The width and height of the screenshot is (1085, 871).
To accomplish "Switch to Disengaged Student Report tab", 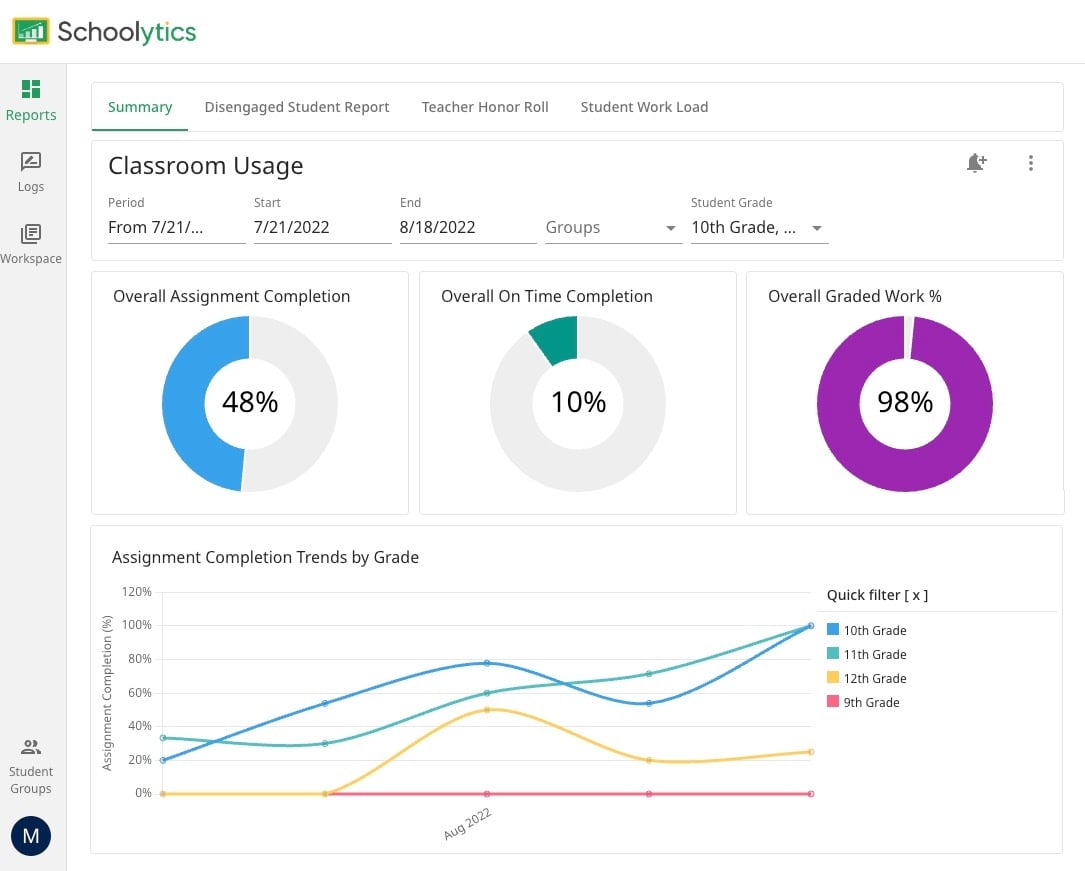I will 297,107.
